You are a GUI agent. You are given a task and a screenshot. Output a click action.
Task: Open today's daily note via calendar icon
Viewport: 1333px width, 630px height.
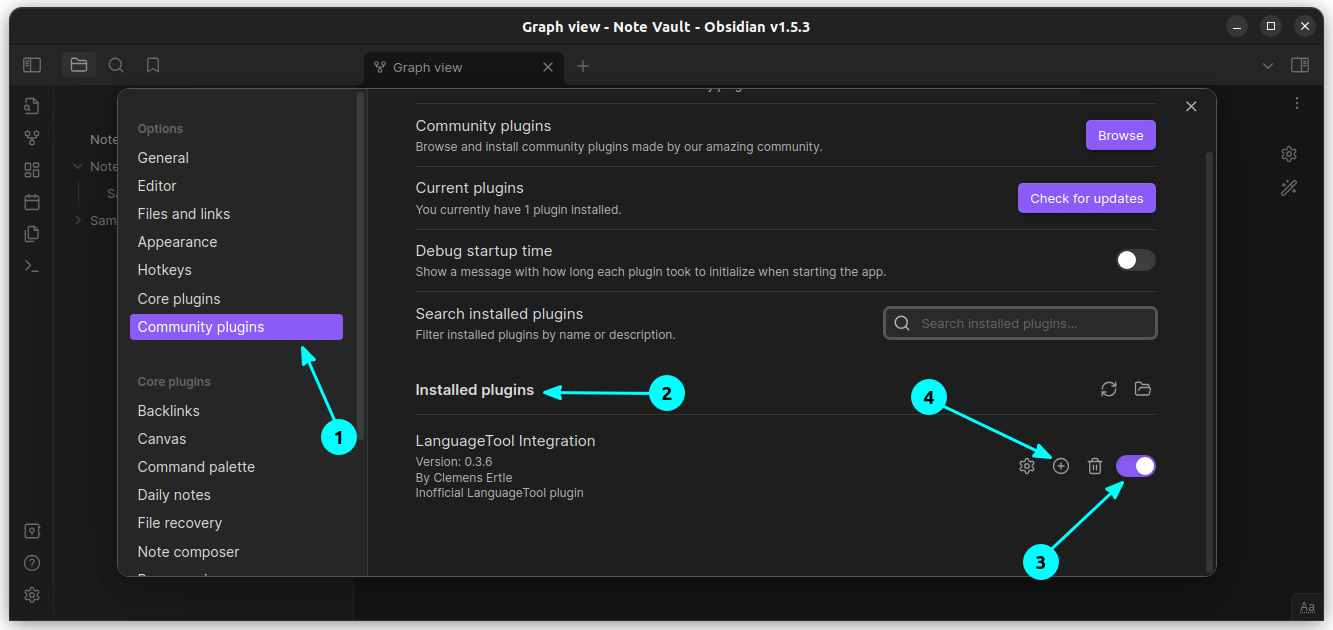tap(31, 201)
